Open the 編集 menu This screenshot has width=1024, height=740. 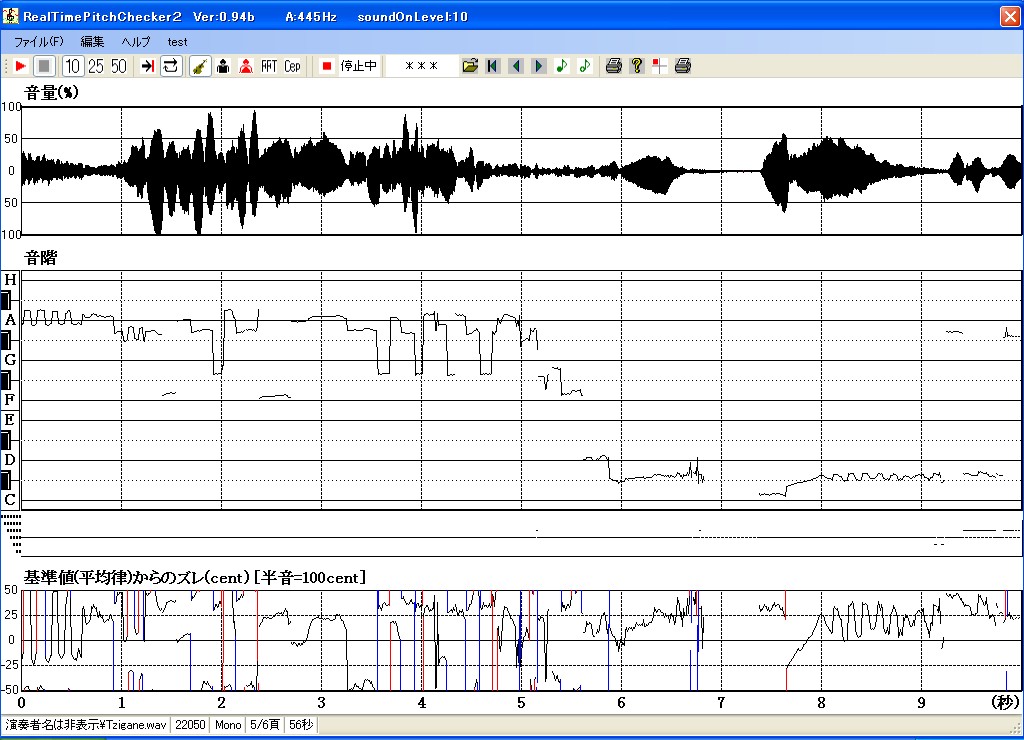tap(92, 42)
